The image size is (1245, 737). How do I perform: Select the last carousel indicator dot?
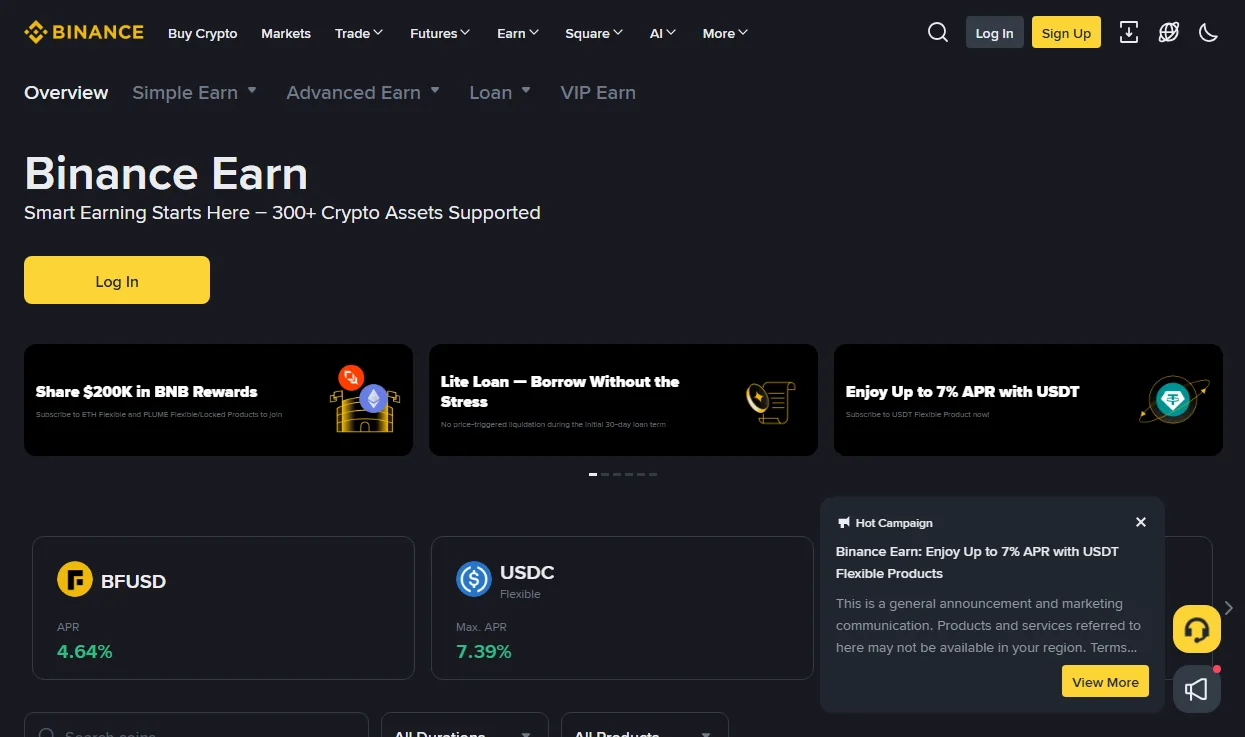pyautogui.click(x=653, y=474)
